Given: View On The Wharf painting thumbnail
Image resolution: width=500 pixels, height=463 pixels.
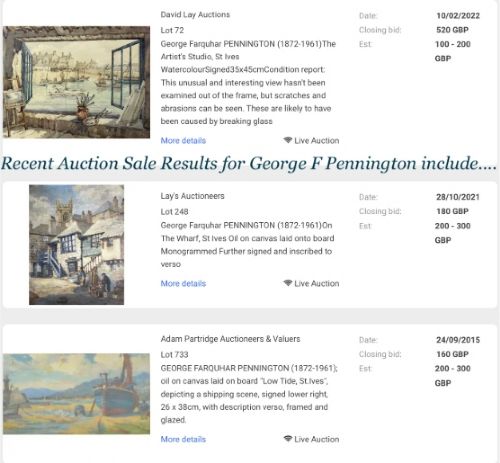Looking at the screenshot, I should [x=76, y=245].
